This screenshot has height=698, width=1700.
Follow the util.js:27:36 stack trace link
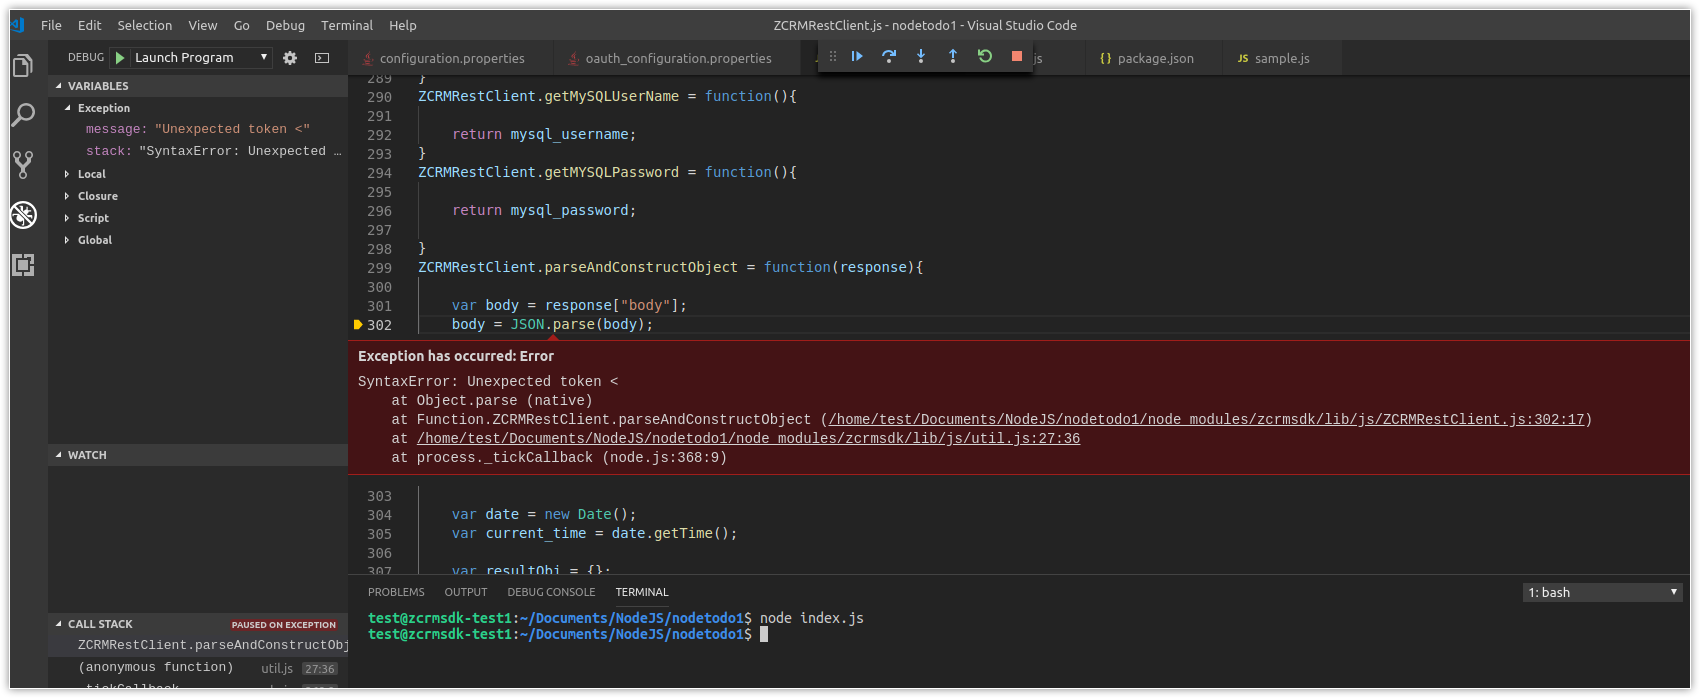coord(748,438)
